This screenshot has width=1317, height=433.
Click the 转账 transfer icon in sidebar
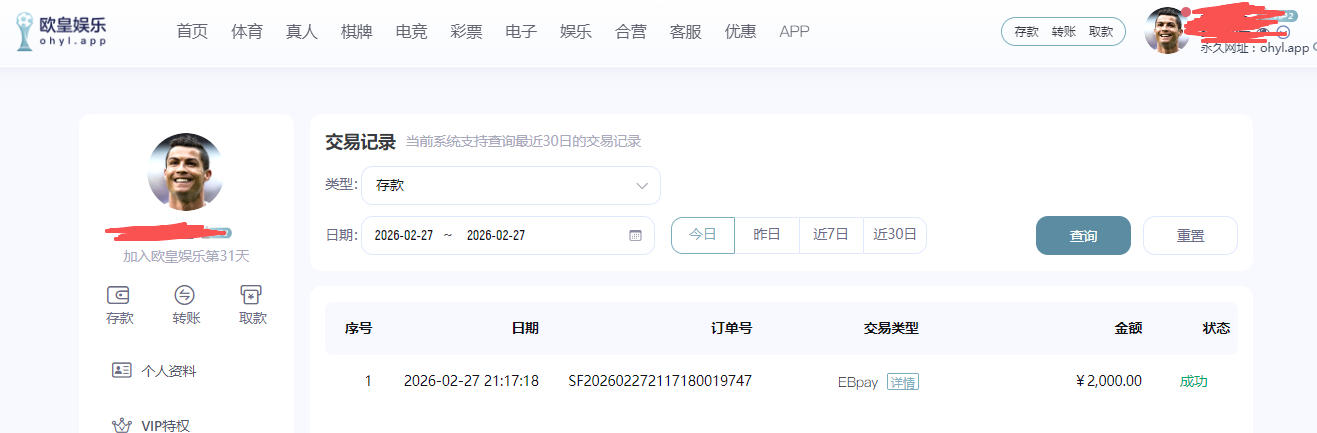coord(185,295)
